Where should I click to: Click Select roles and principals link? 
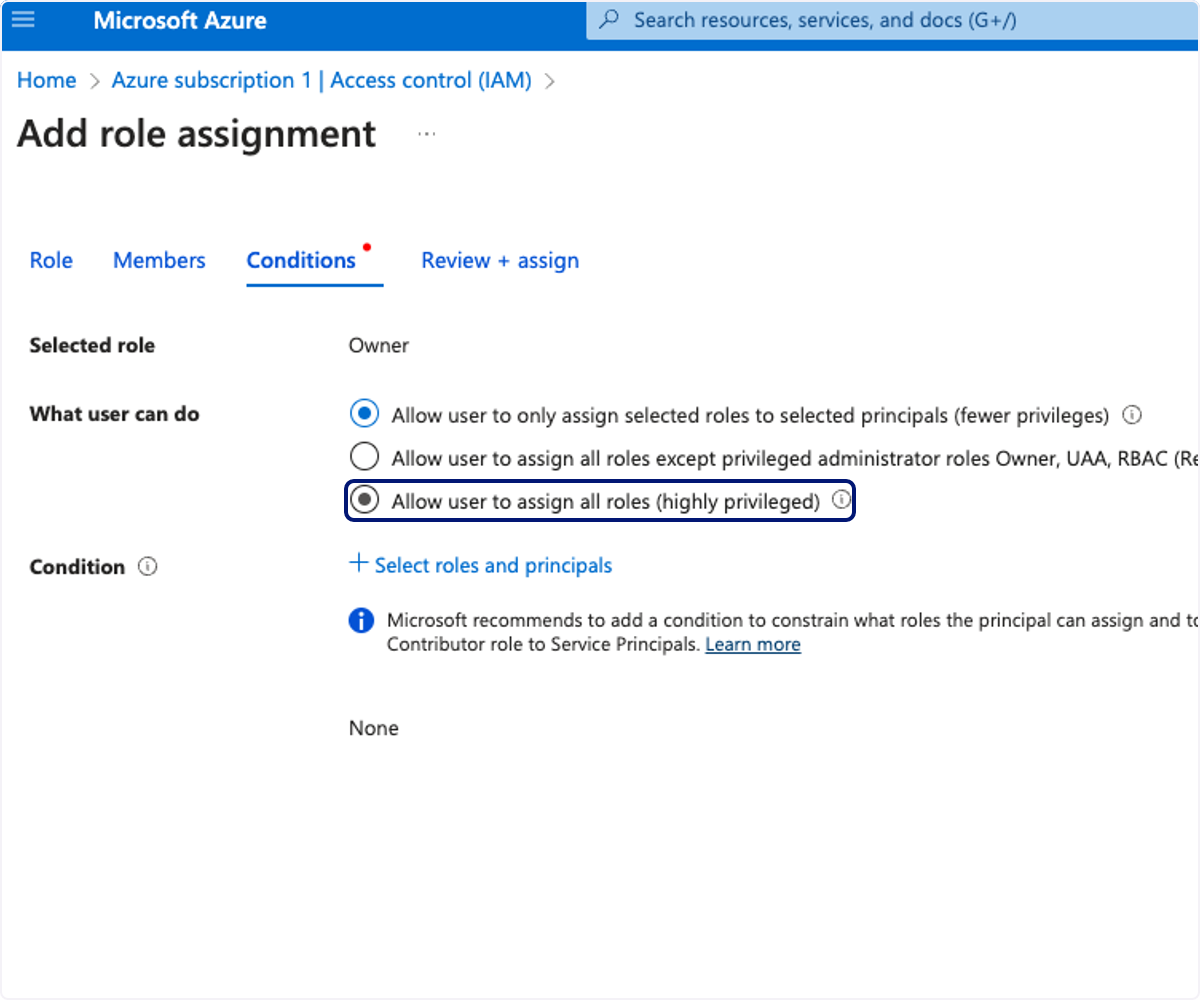tap(493, 565)
